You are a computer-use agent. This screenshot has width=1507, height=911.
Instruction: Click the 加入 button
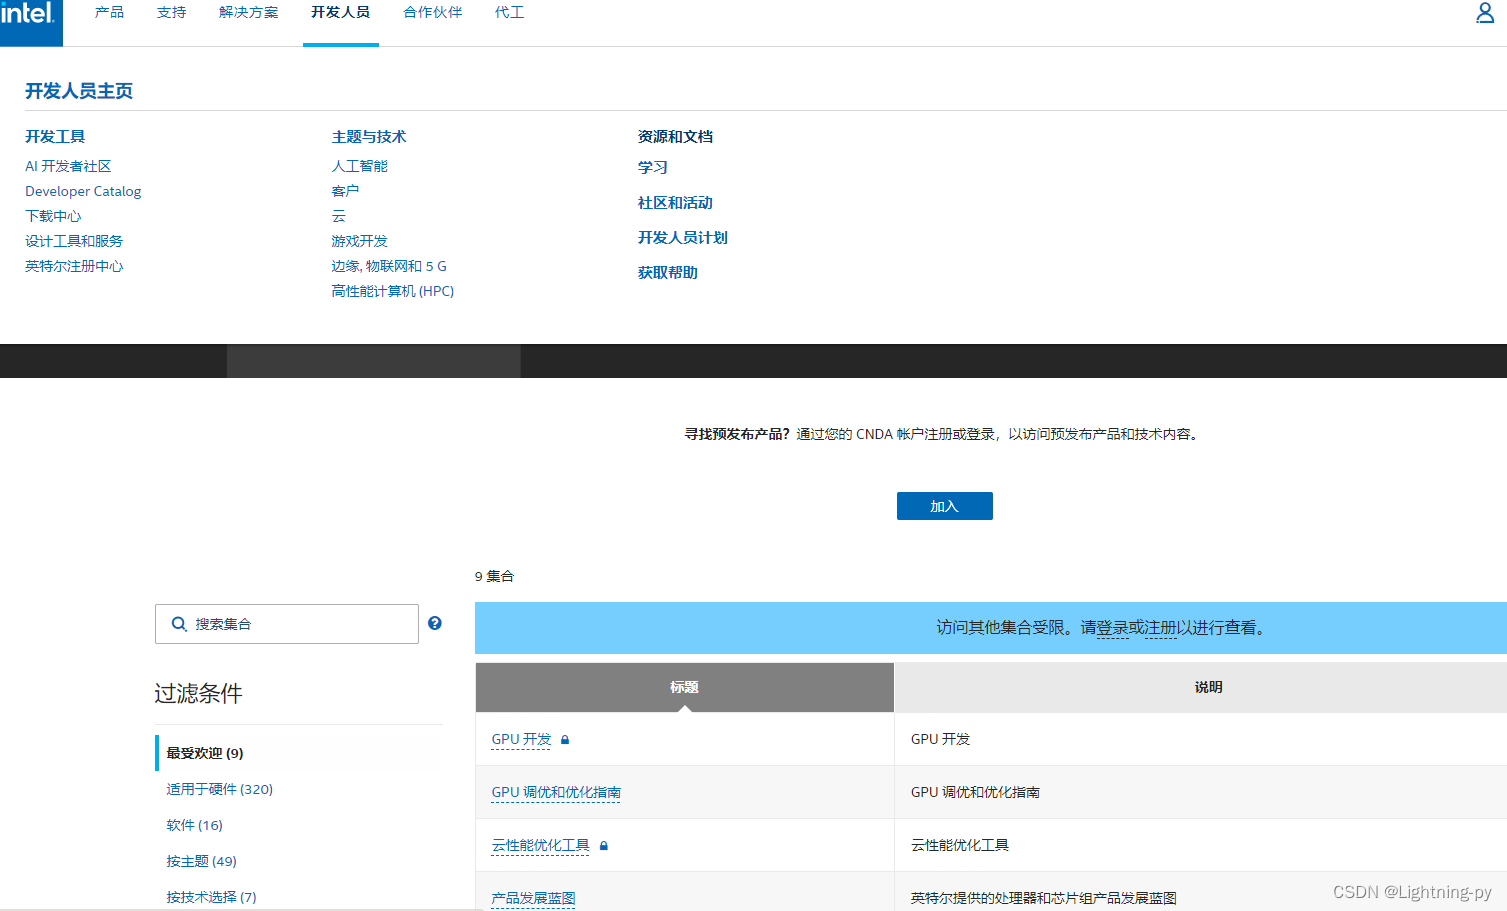[x=945, y=506]
